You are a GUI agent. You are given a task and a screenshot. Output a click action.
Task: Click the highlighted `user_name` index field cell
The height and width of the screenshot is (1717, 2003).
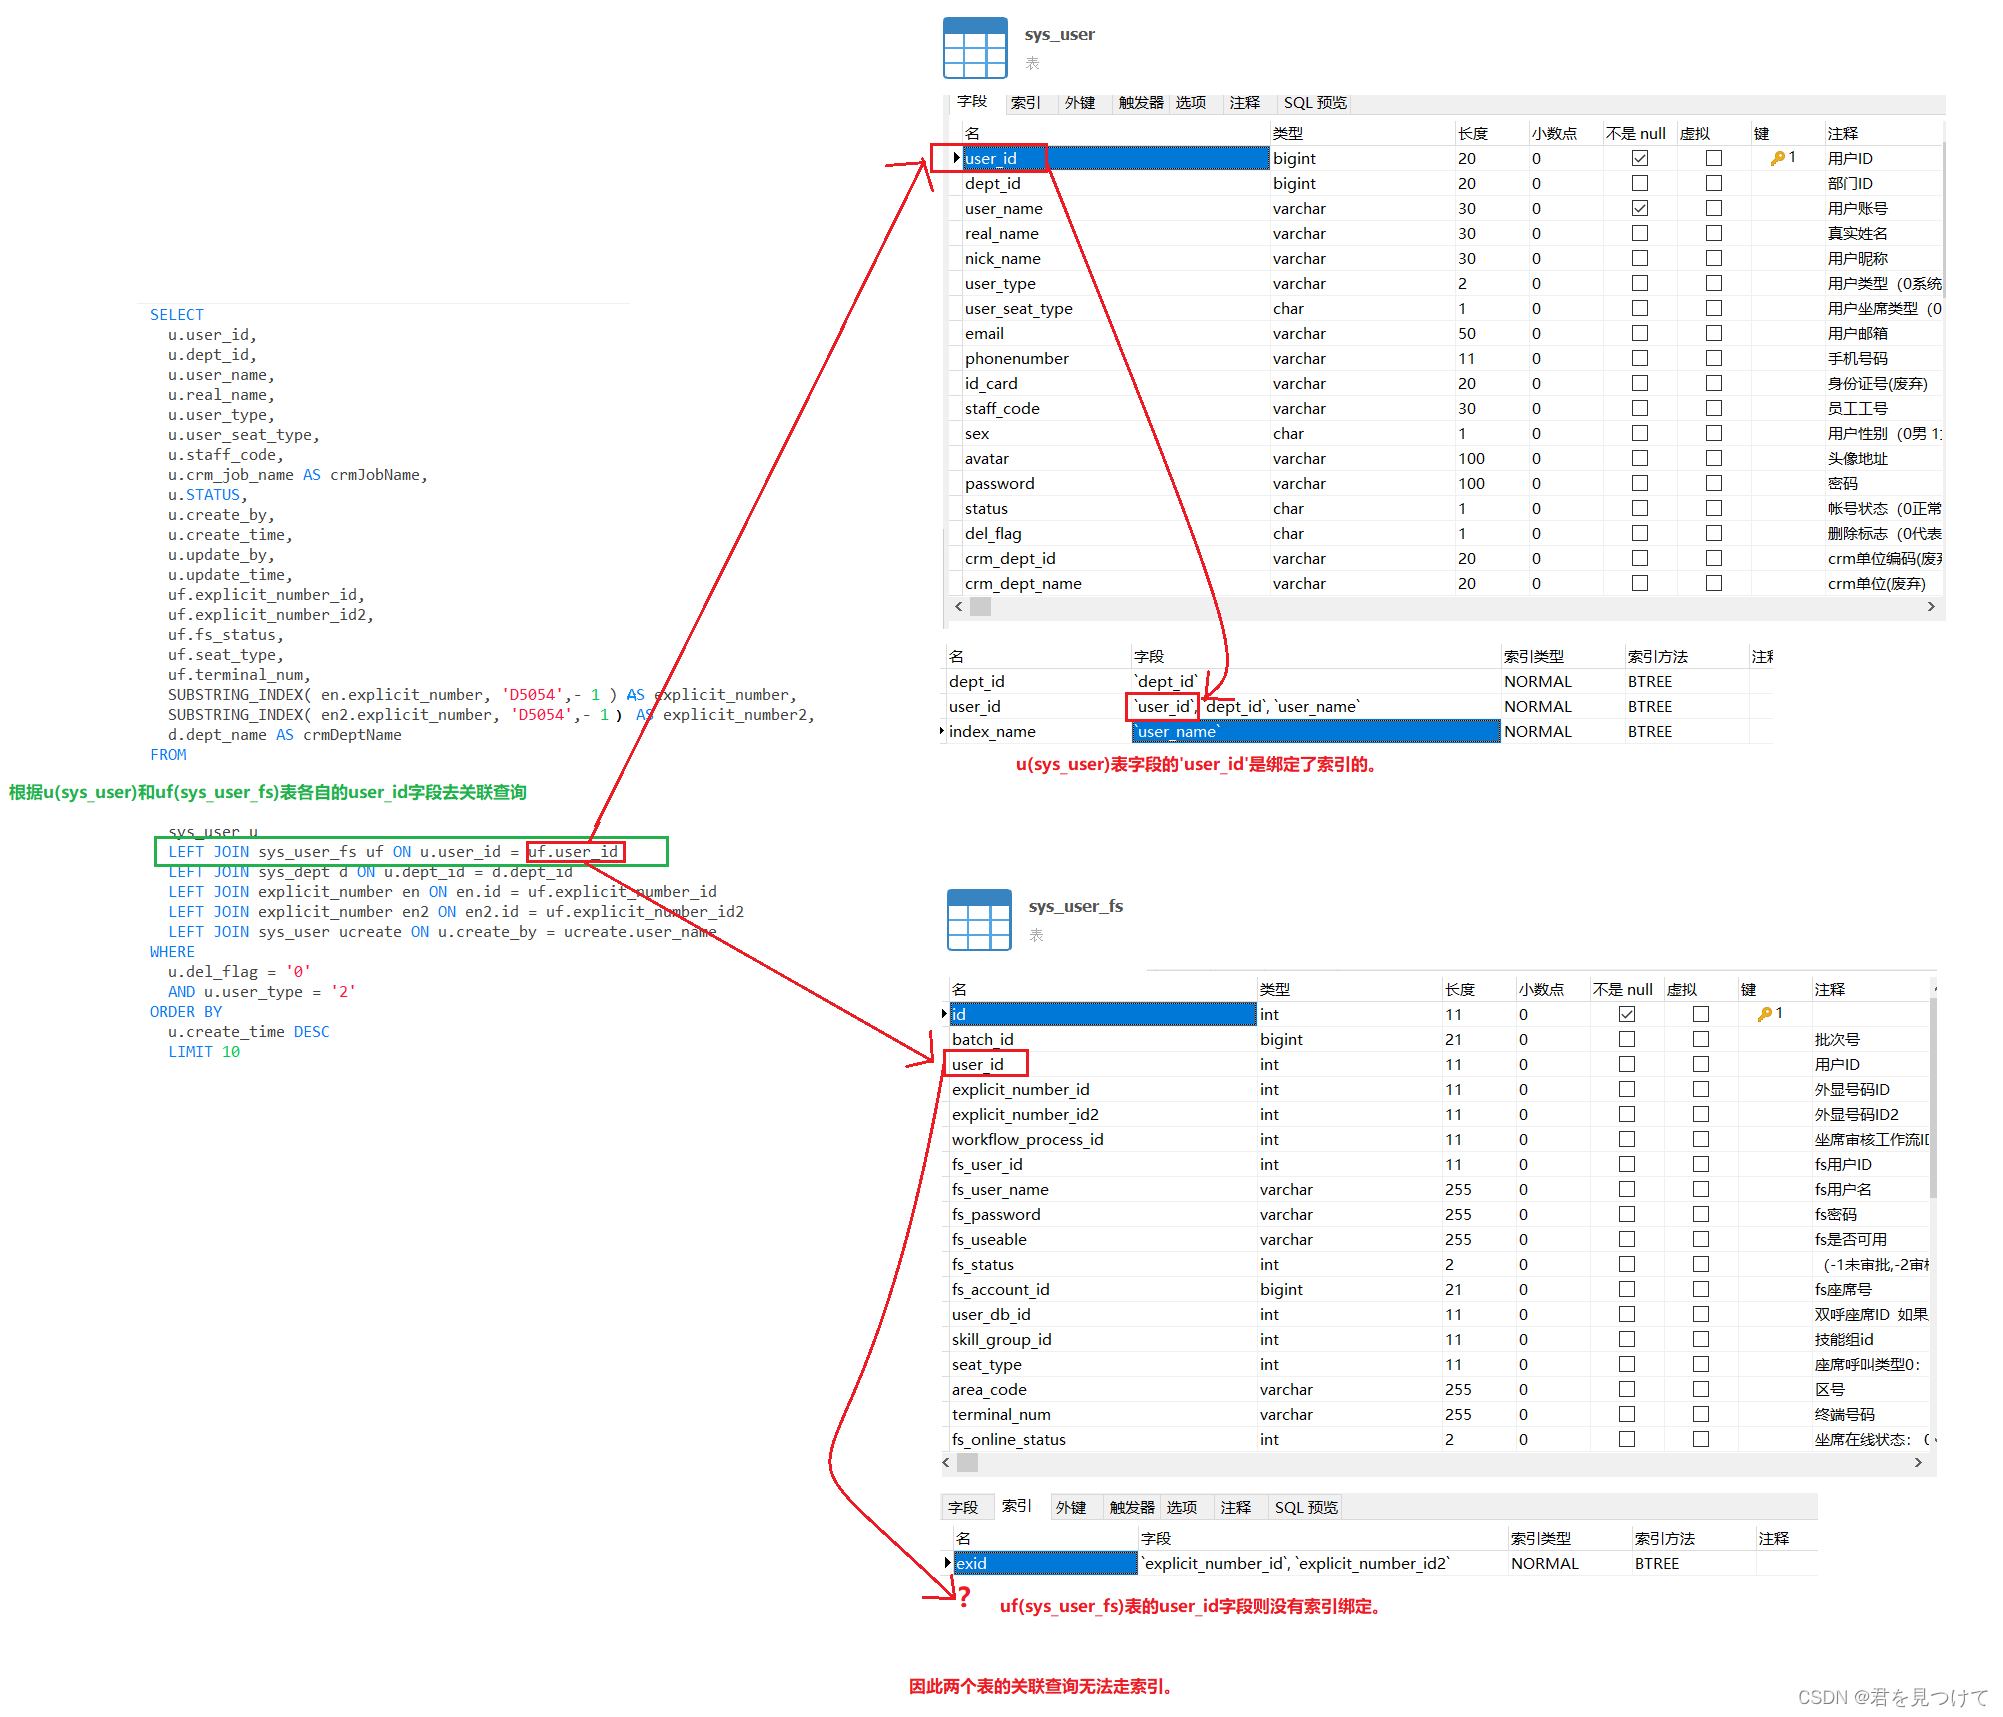(1316, 731)
